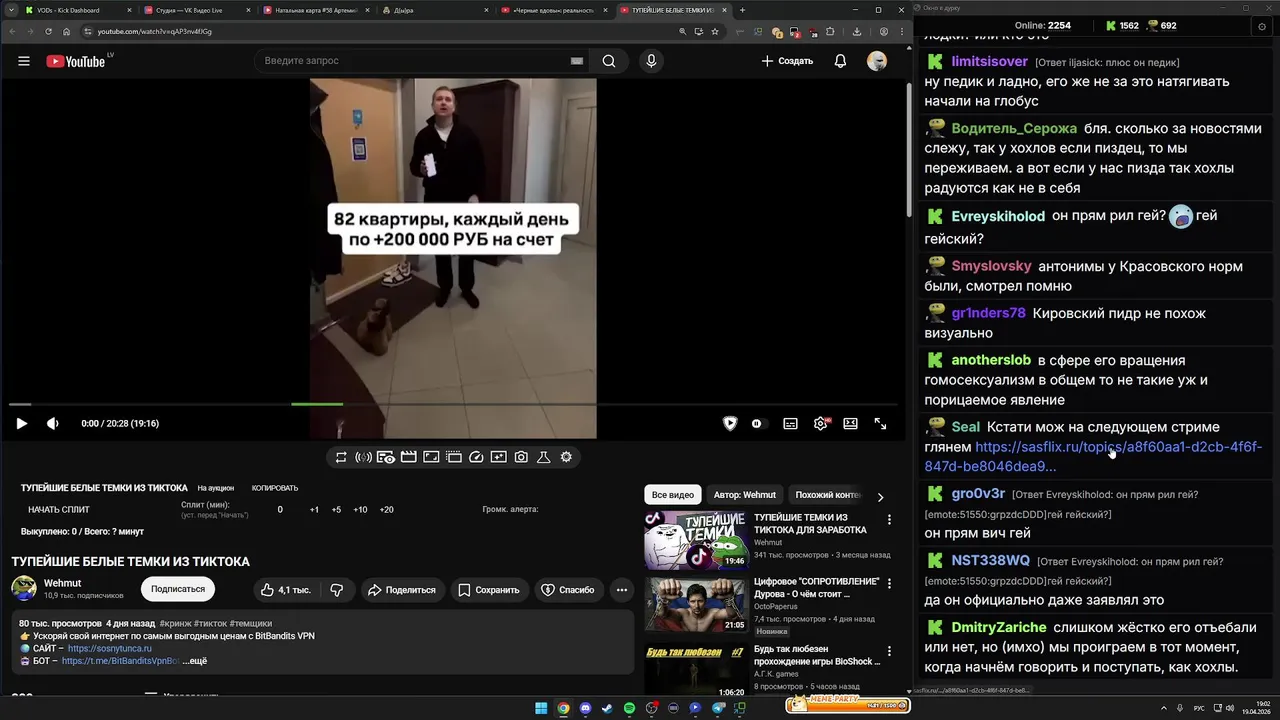The height and width of the screenshot is (720, 1280).
Task: Open the extension toolbar gear settings
Action: tap(566, 457)
